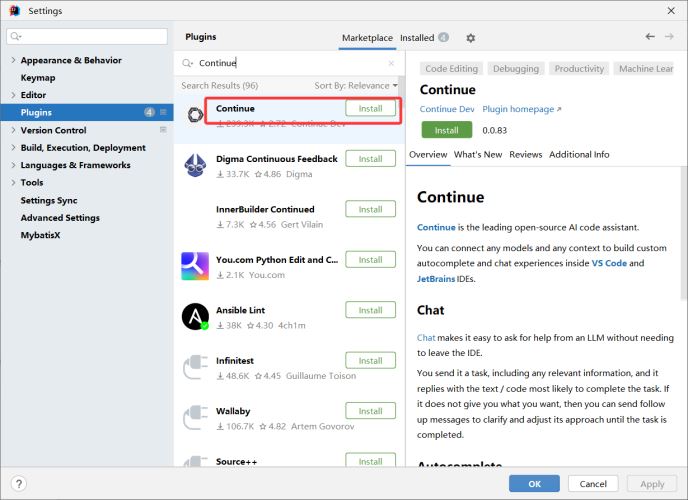Image resolution: width=688 pixels, height=500 pixels.
Task: Click the Installed count badge
Action: point(444,37)
